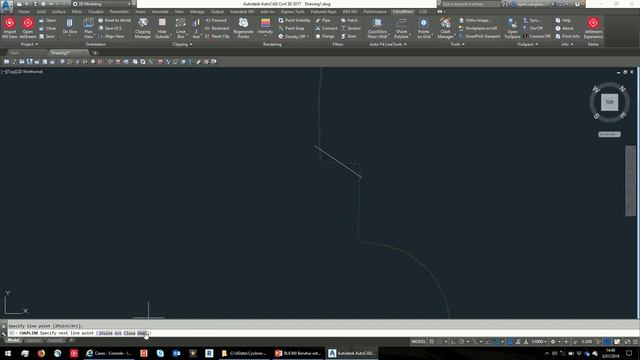
Task: Switch to the Insert ribbon tab
Action: (x=140, y=12)
